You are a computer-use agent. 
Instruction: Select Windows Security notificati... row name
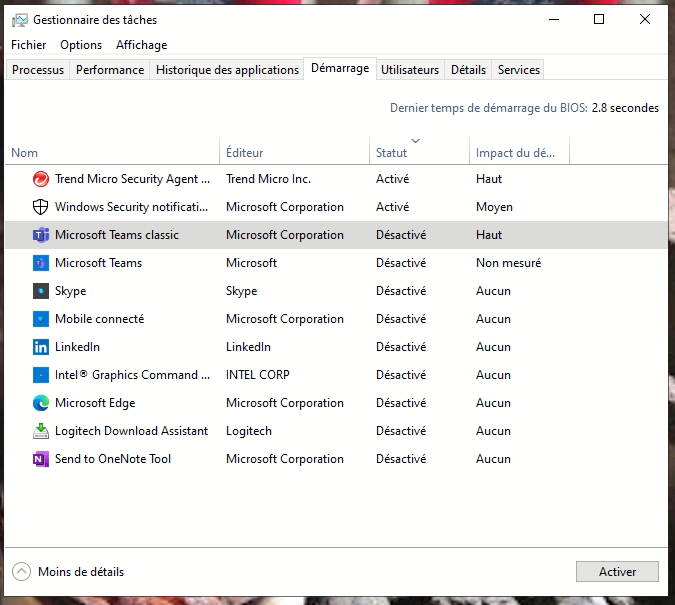131,207
